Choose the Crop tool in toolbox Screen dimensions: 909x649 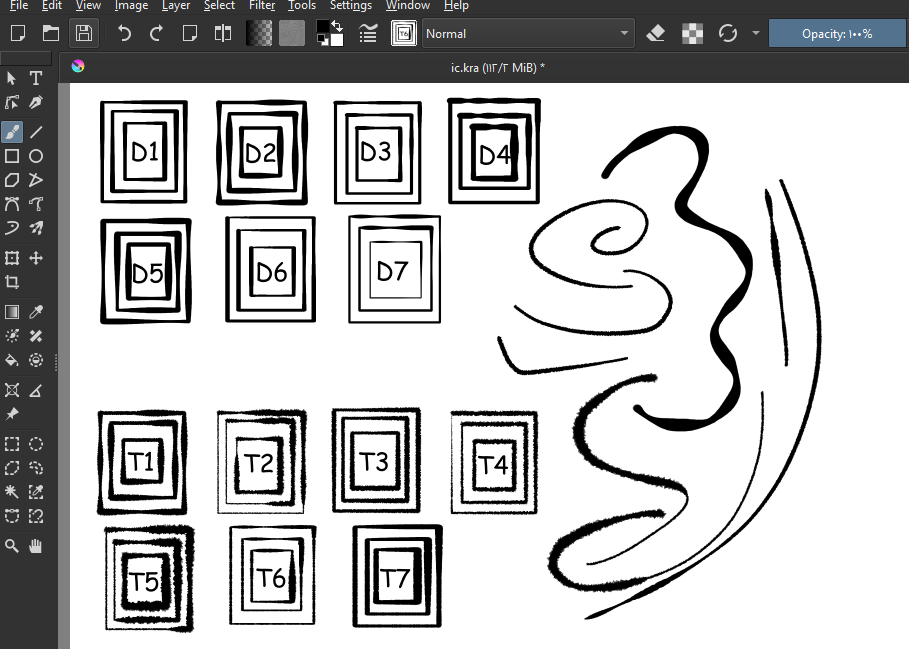click(12, 283)
